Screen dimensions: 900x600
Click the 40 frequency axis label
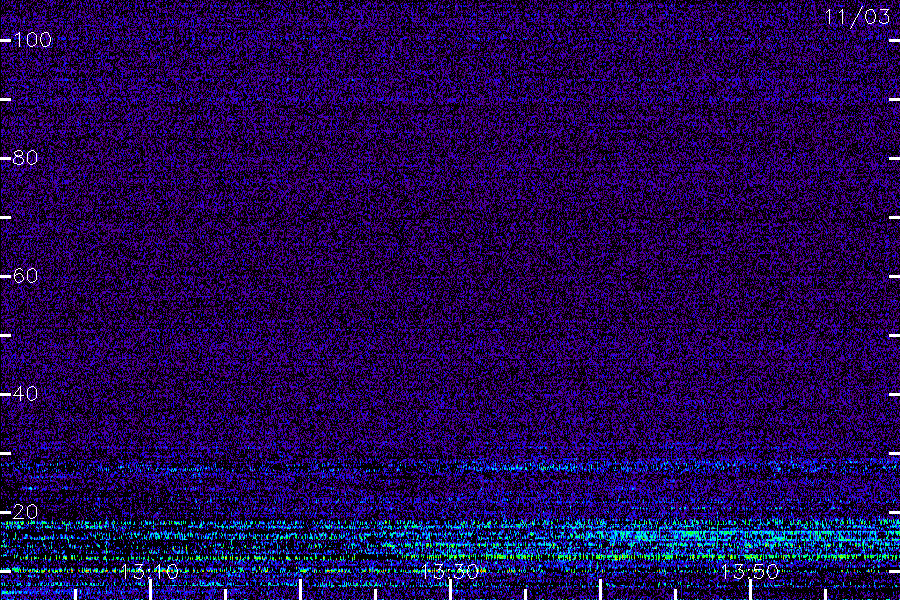[x=25, y=394]
